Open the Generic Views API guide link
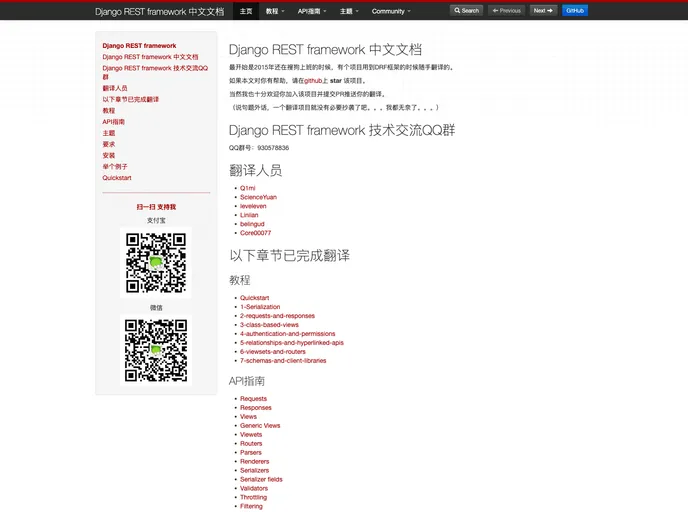The height and width of the screenshot is (512, 688). pyautogui.click(x=260, y=426)
